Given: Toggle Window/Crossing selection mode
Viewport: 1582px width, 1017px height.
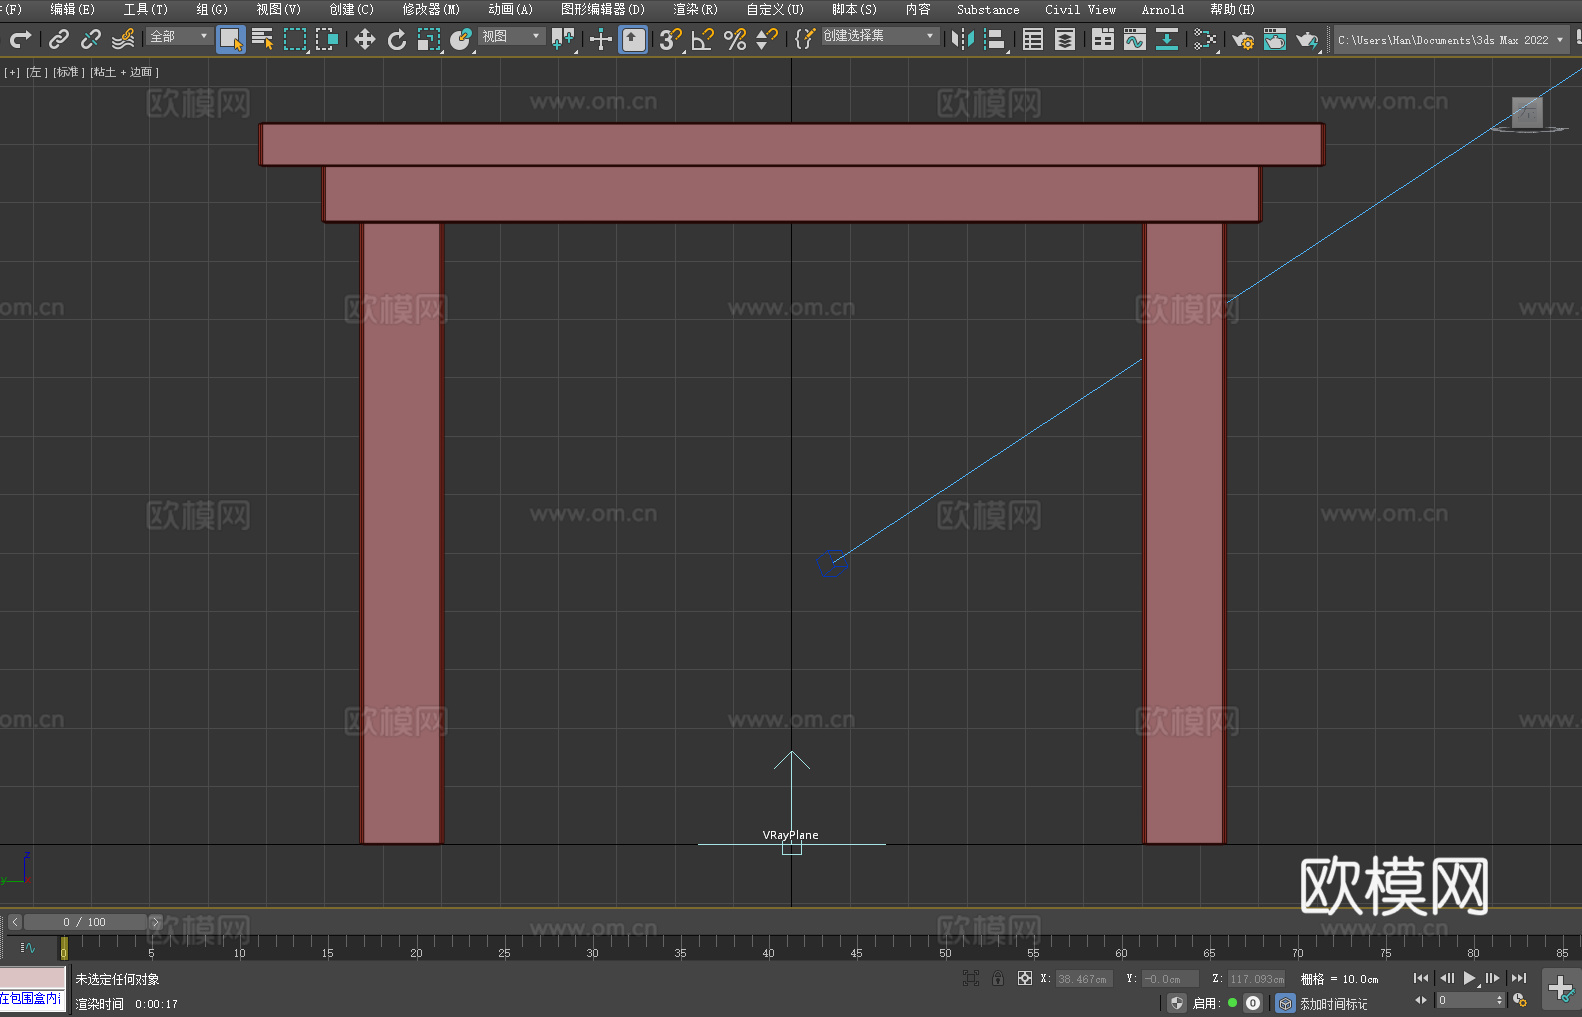Looking at the screenshot, I should tap(327, 39).
